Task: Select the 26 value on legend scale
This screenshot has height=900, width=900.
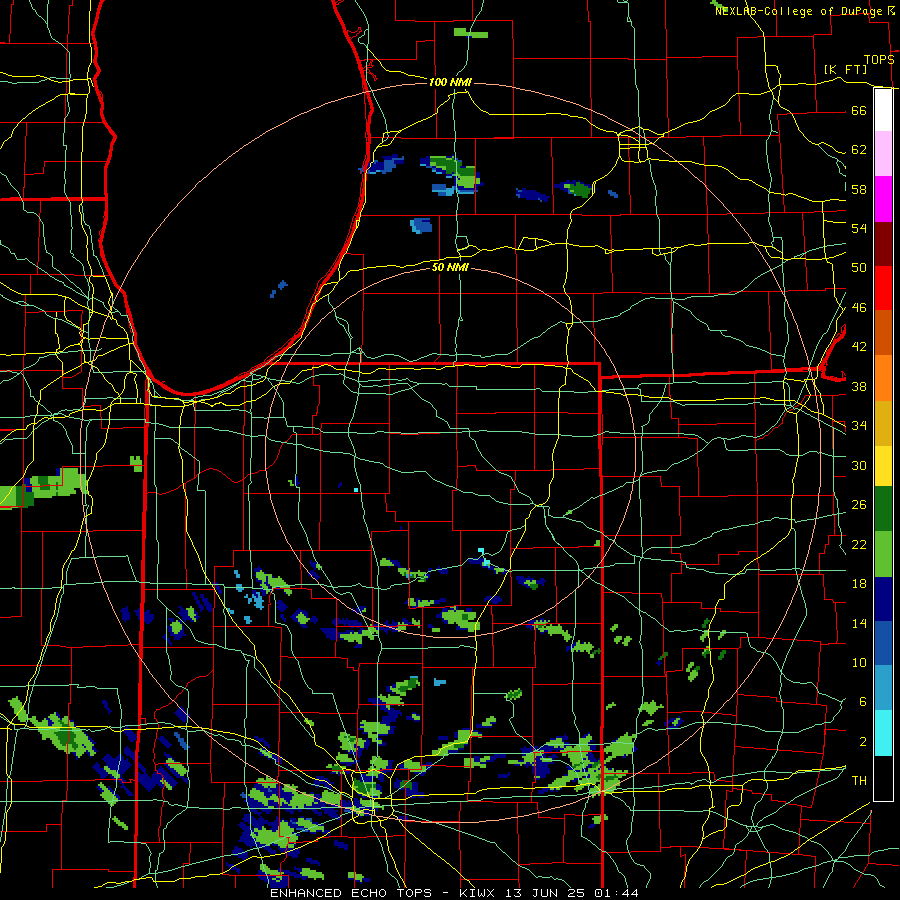Action: (859, 505)
